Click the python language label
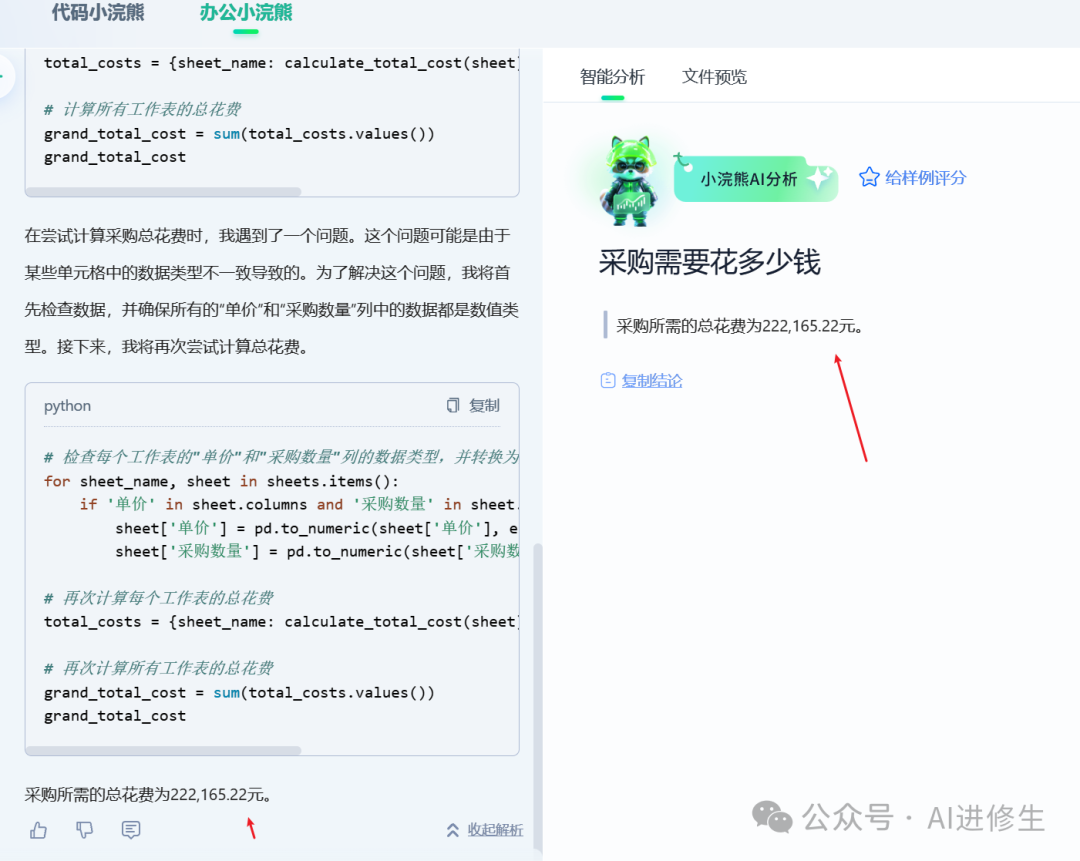The height and width of the screenshot is (861, 1080). coord(68,406)
